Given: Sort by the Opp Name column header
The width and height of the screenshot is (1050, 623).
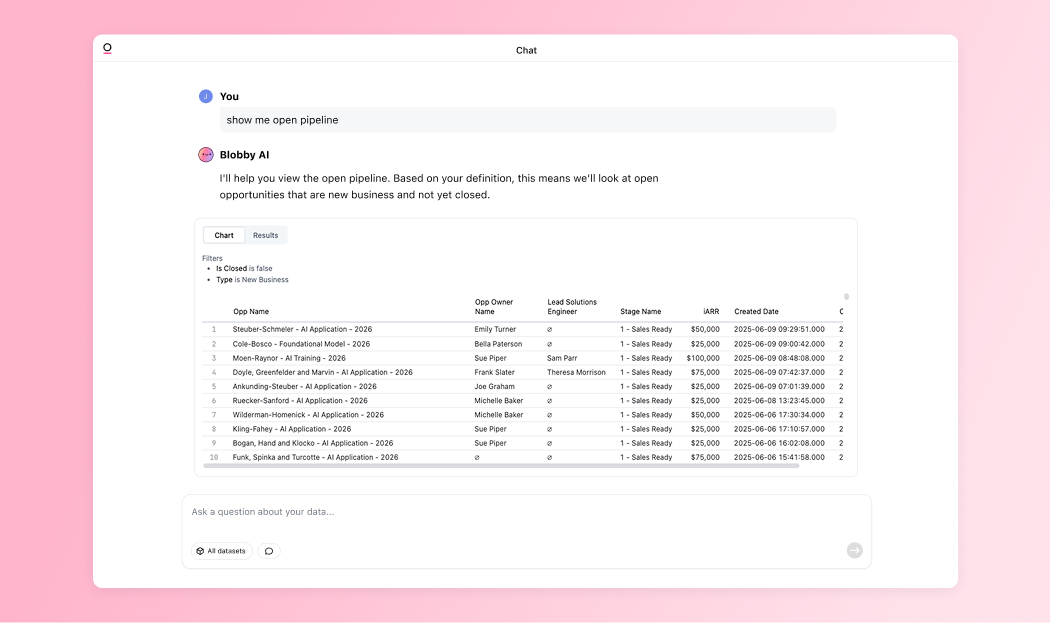Looking at the screenshot, I should (x=251, y=312).
